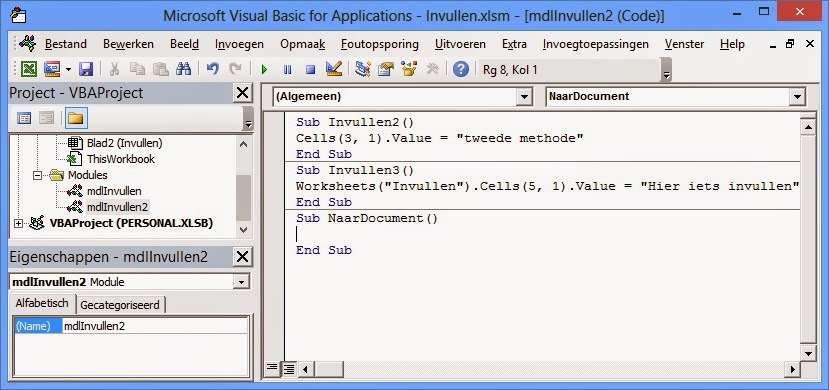
Task: Open the Opmaak menu
Action: click(x=302, y=44)
